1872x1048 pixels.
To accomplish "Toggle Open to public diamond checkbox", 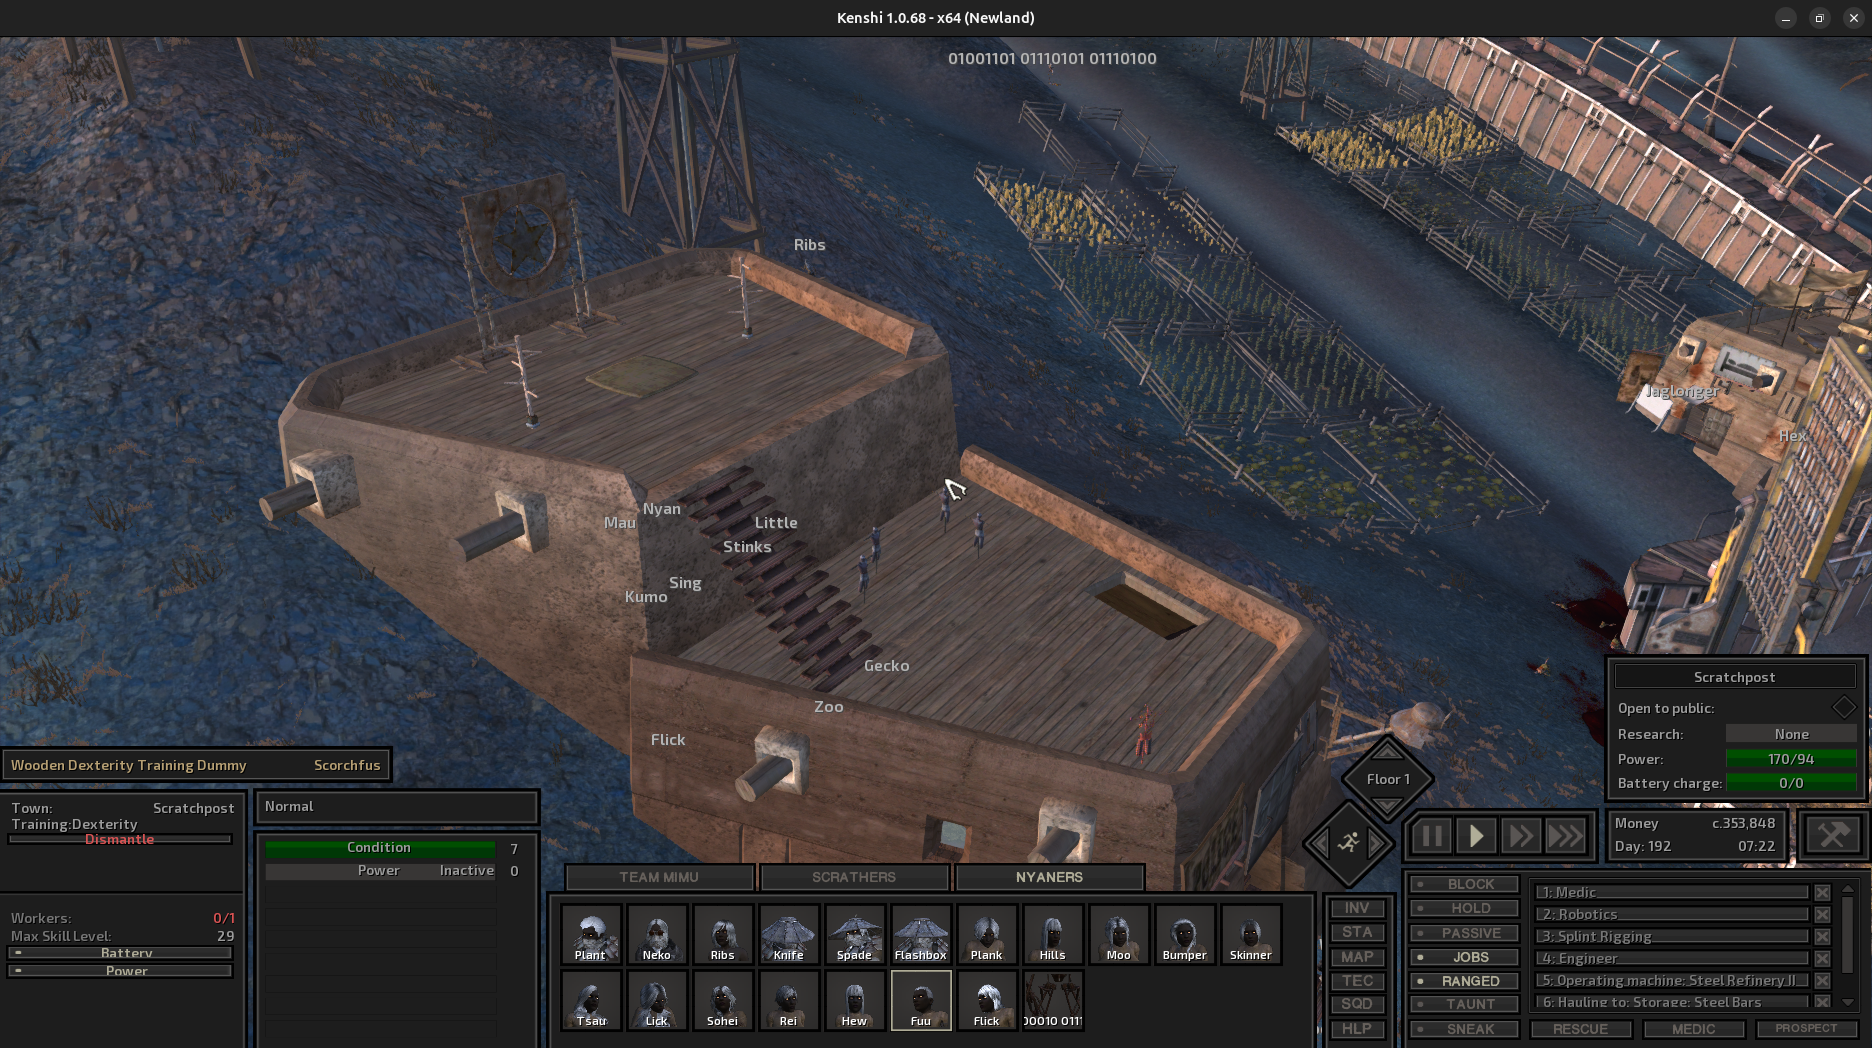I will 1844,707.
